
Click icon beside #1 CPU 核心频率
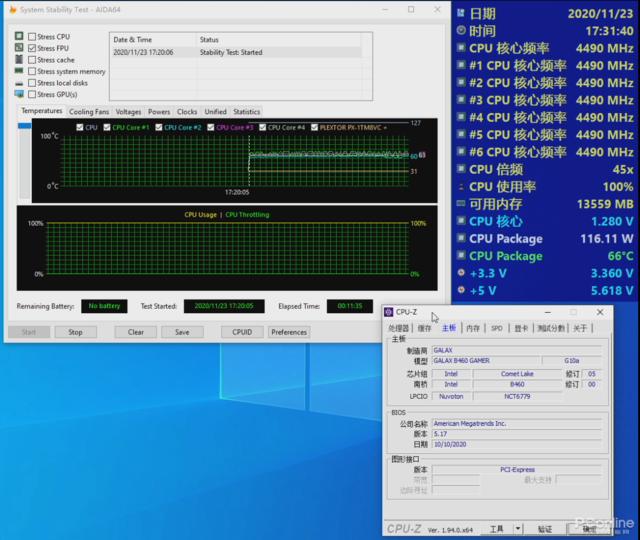tap(461, 65)
